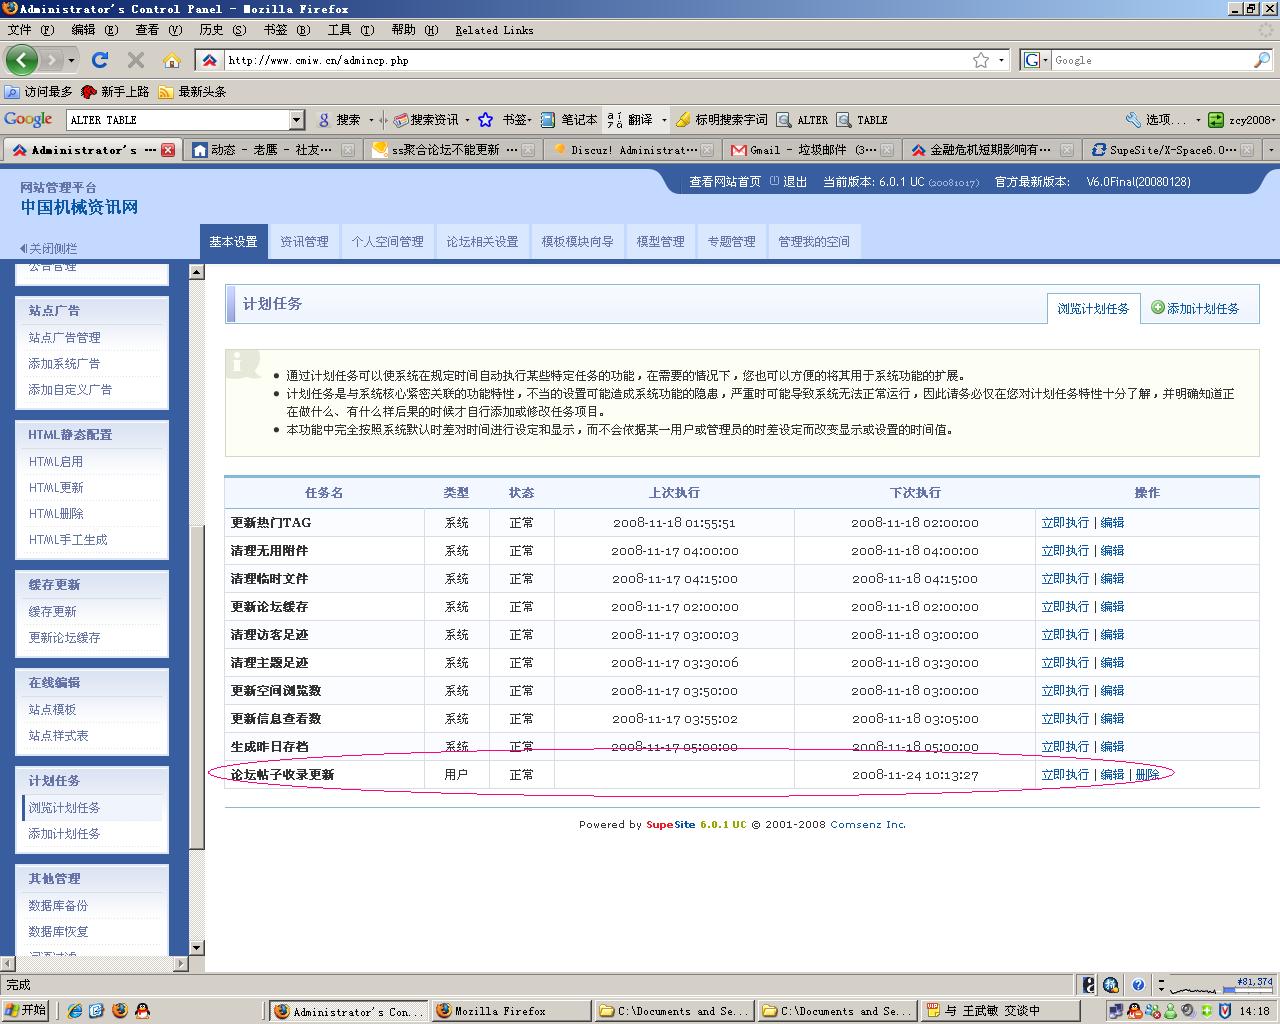Click Comsenz Inc. footer link

pyautogui.click(x=867, y=825)
